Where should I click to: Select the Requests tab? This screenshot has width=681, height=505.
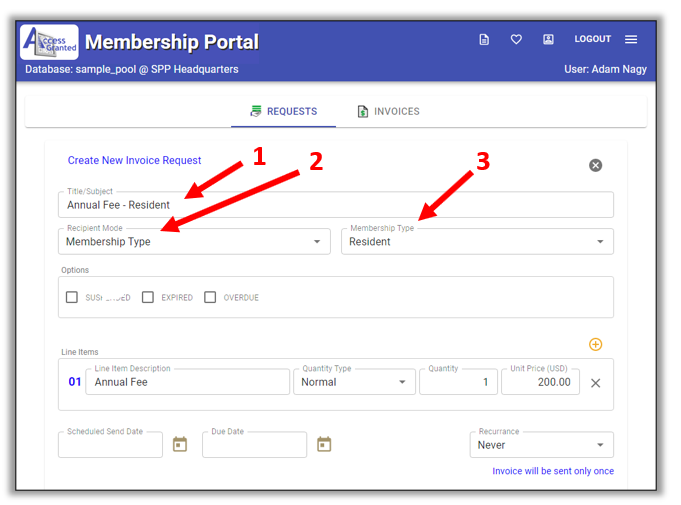[283, 111]
